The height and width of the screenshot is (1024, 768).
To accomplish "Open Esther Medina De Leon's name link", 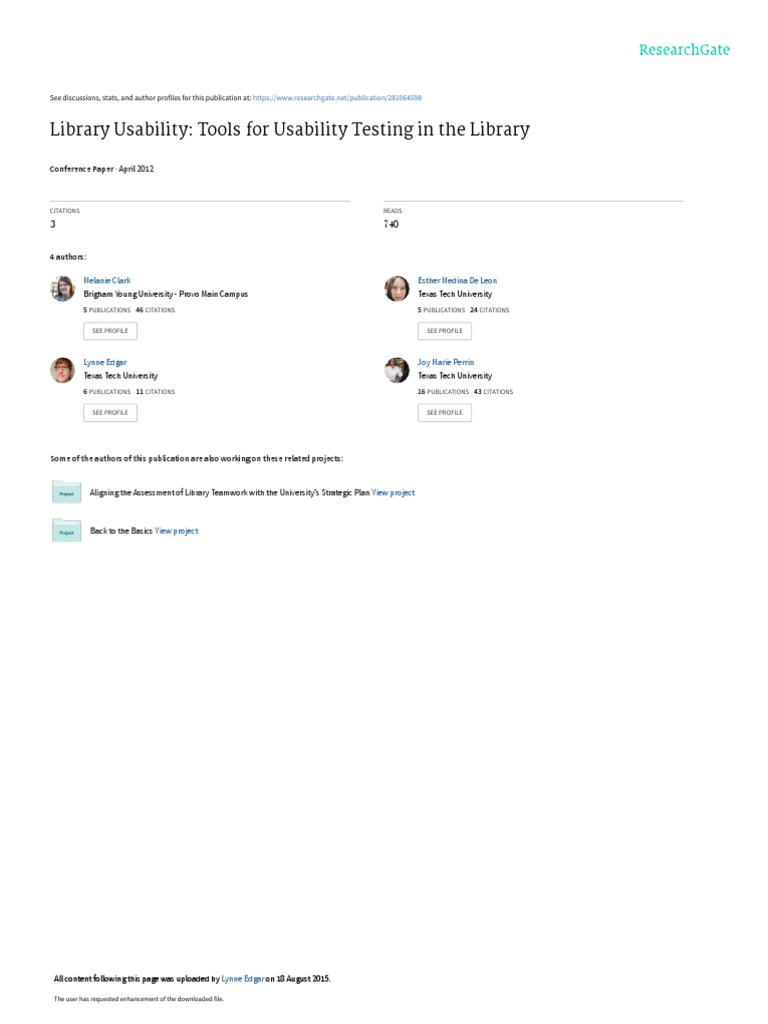I will click(456, 281).
